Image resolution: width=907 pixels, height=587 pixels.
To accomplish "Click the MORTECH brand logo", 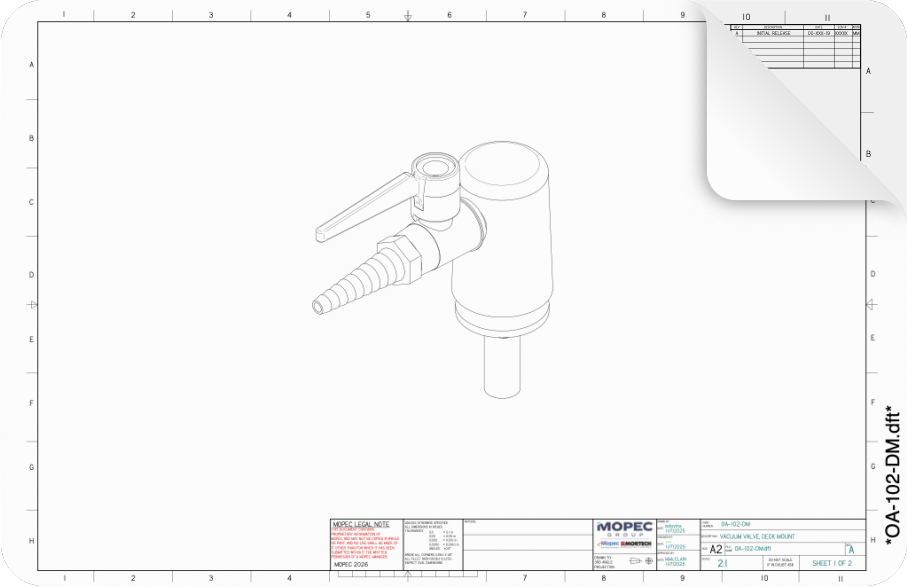I will point(637,543).
